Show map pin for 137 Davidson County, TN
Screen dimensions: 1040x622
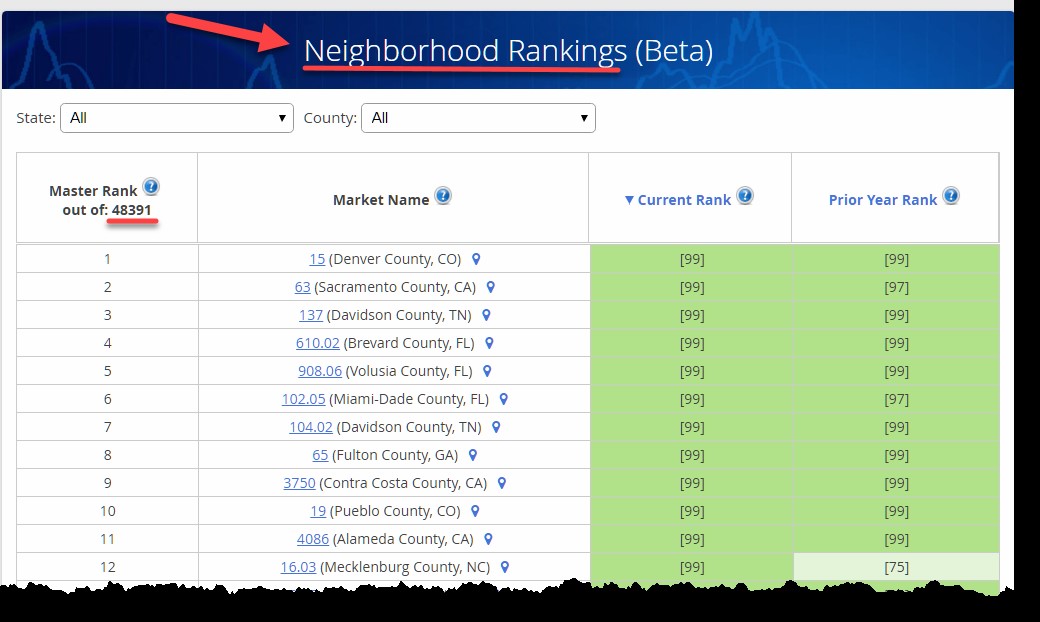click(x=486, y=315)
